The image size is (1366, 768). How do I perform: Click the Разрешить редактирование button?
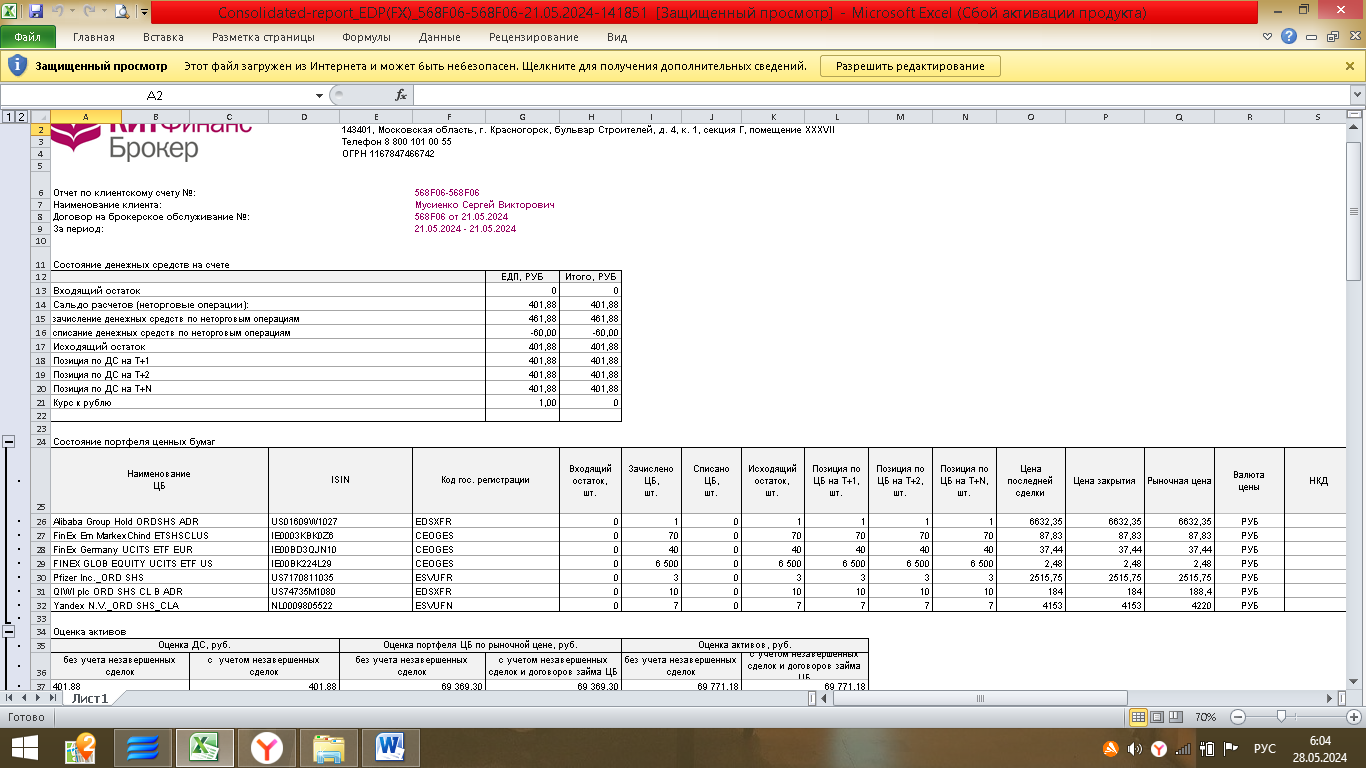coord(909,66)
